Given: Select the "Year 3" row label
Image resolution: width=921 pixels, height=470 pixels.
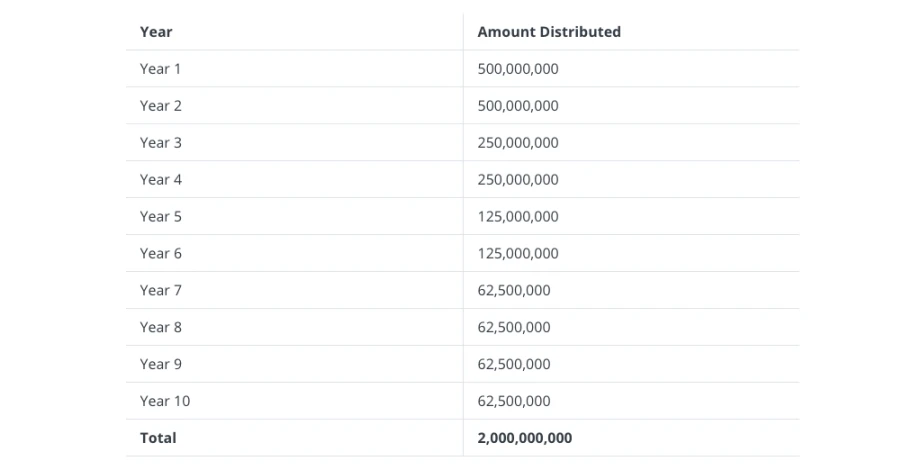Looking at the screenshot, I should (x=161, y=143).
